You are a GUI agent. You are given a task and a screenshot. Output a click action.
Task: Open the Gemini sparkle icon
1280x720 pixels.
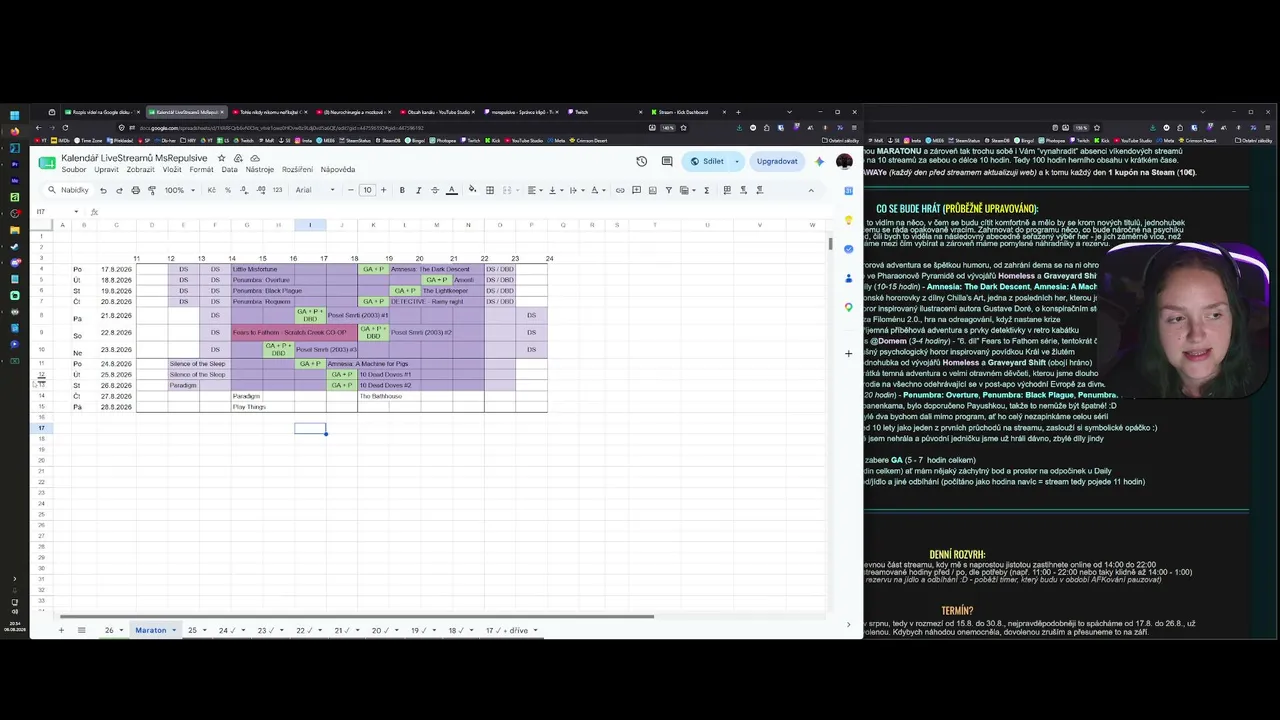(820, 161)
